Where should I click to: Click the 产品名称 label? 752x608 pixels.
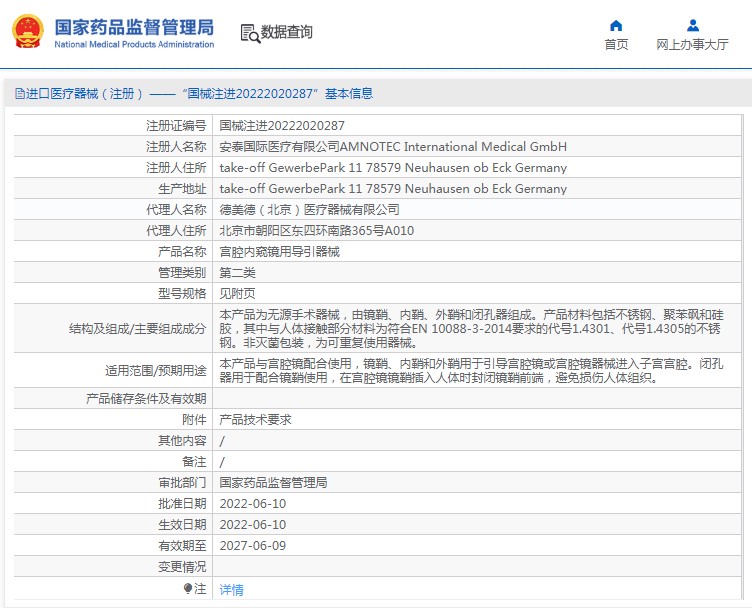pyautogui.click(x=182, y=252)
